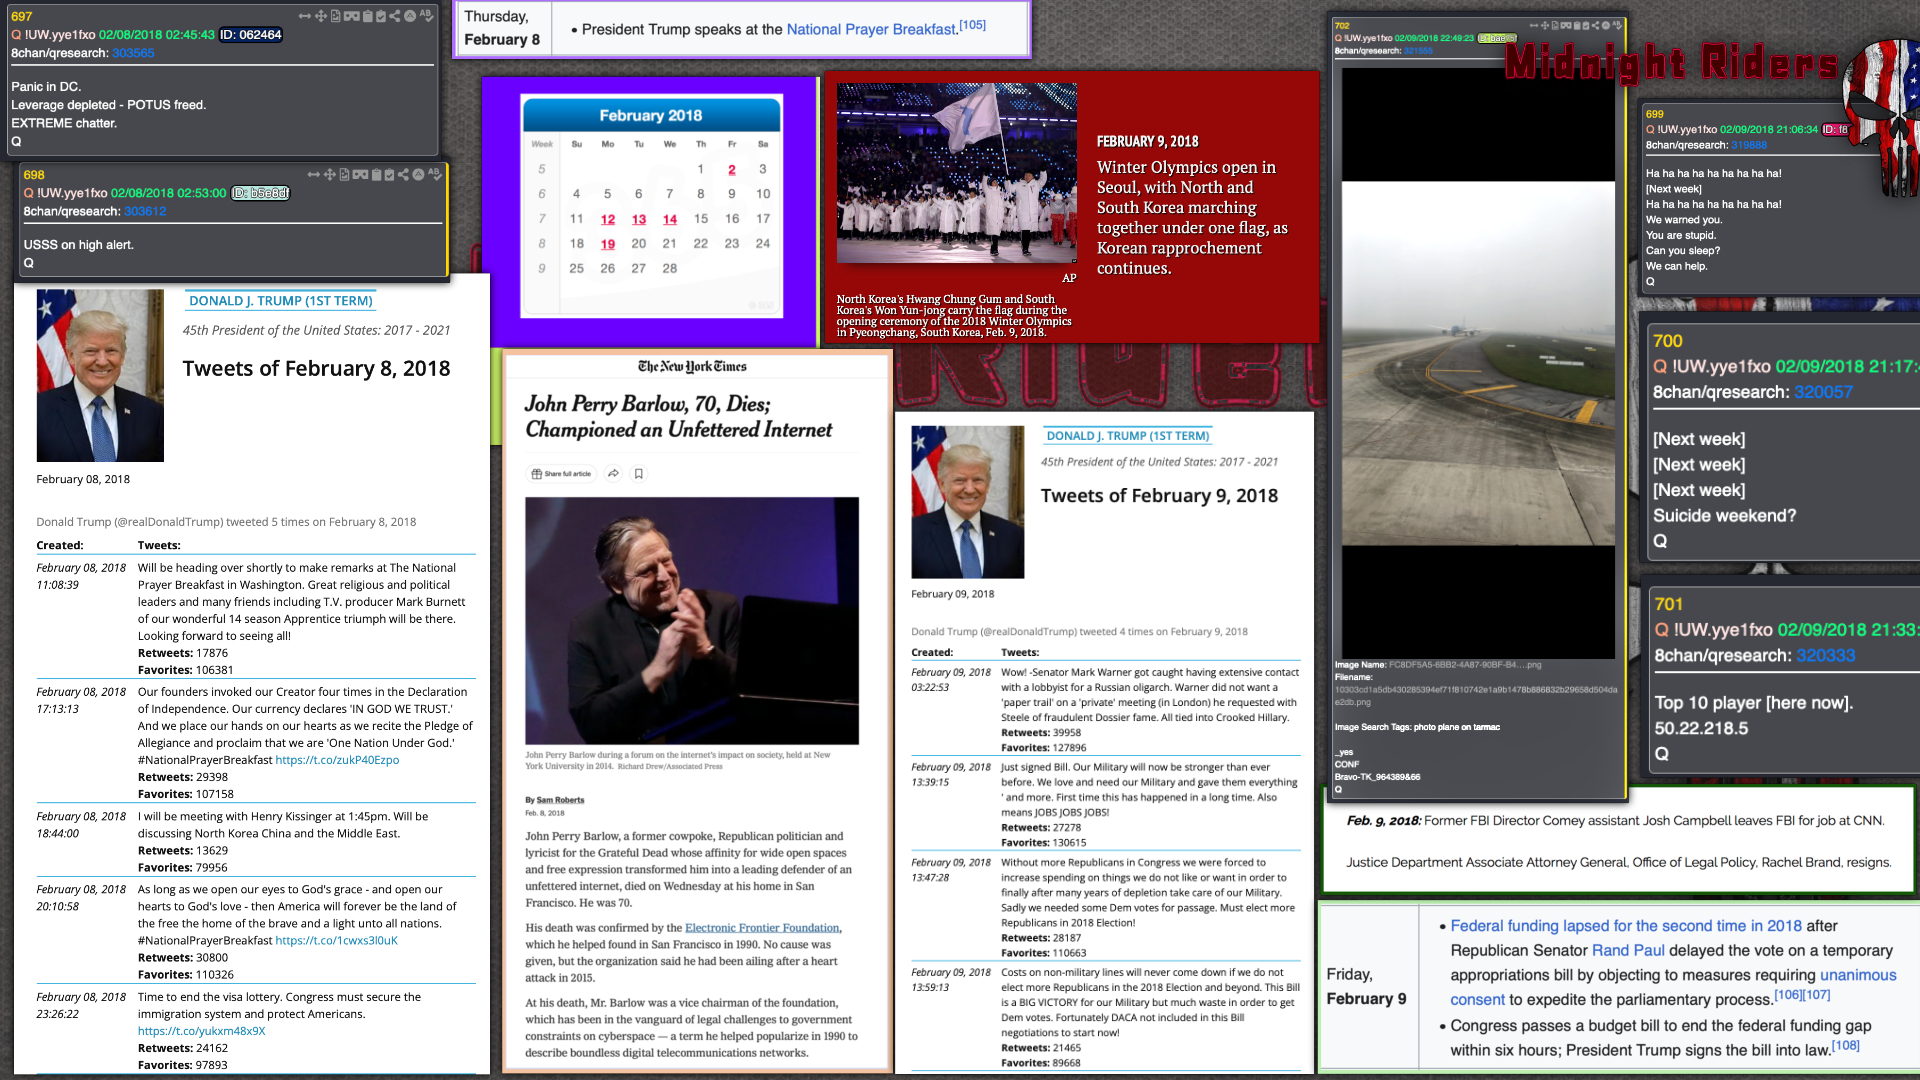Viewport: 1920px width, 1080px height.
Task: Click the February 2018 calendar header
Action: (651, 115)
